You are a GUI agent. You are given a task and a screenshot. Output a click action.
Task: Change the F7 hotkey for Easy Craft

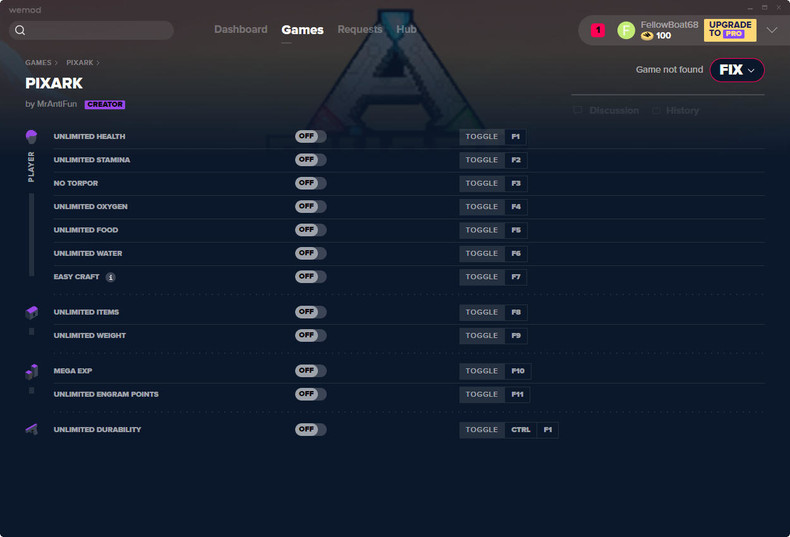click(x=516, y=277)
